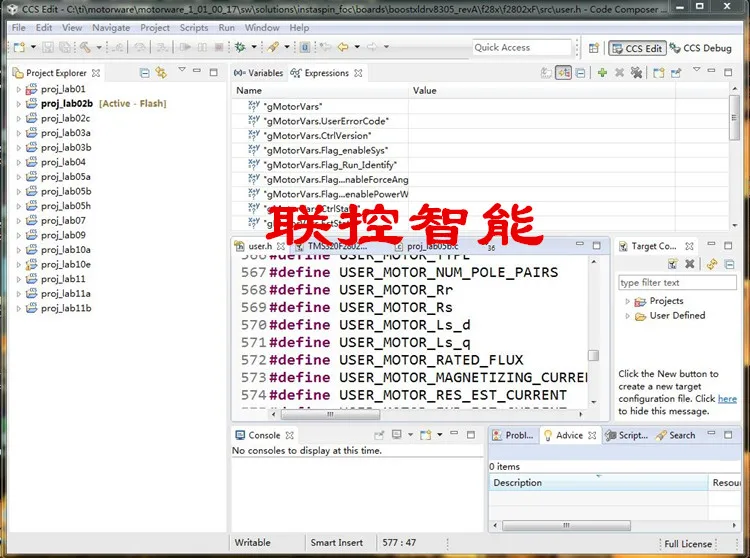The width and height of the screenshot is (750, 558).
Task: Switch to CCS Edit perspective
Action: click(x=637, y=48)
